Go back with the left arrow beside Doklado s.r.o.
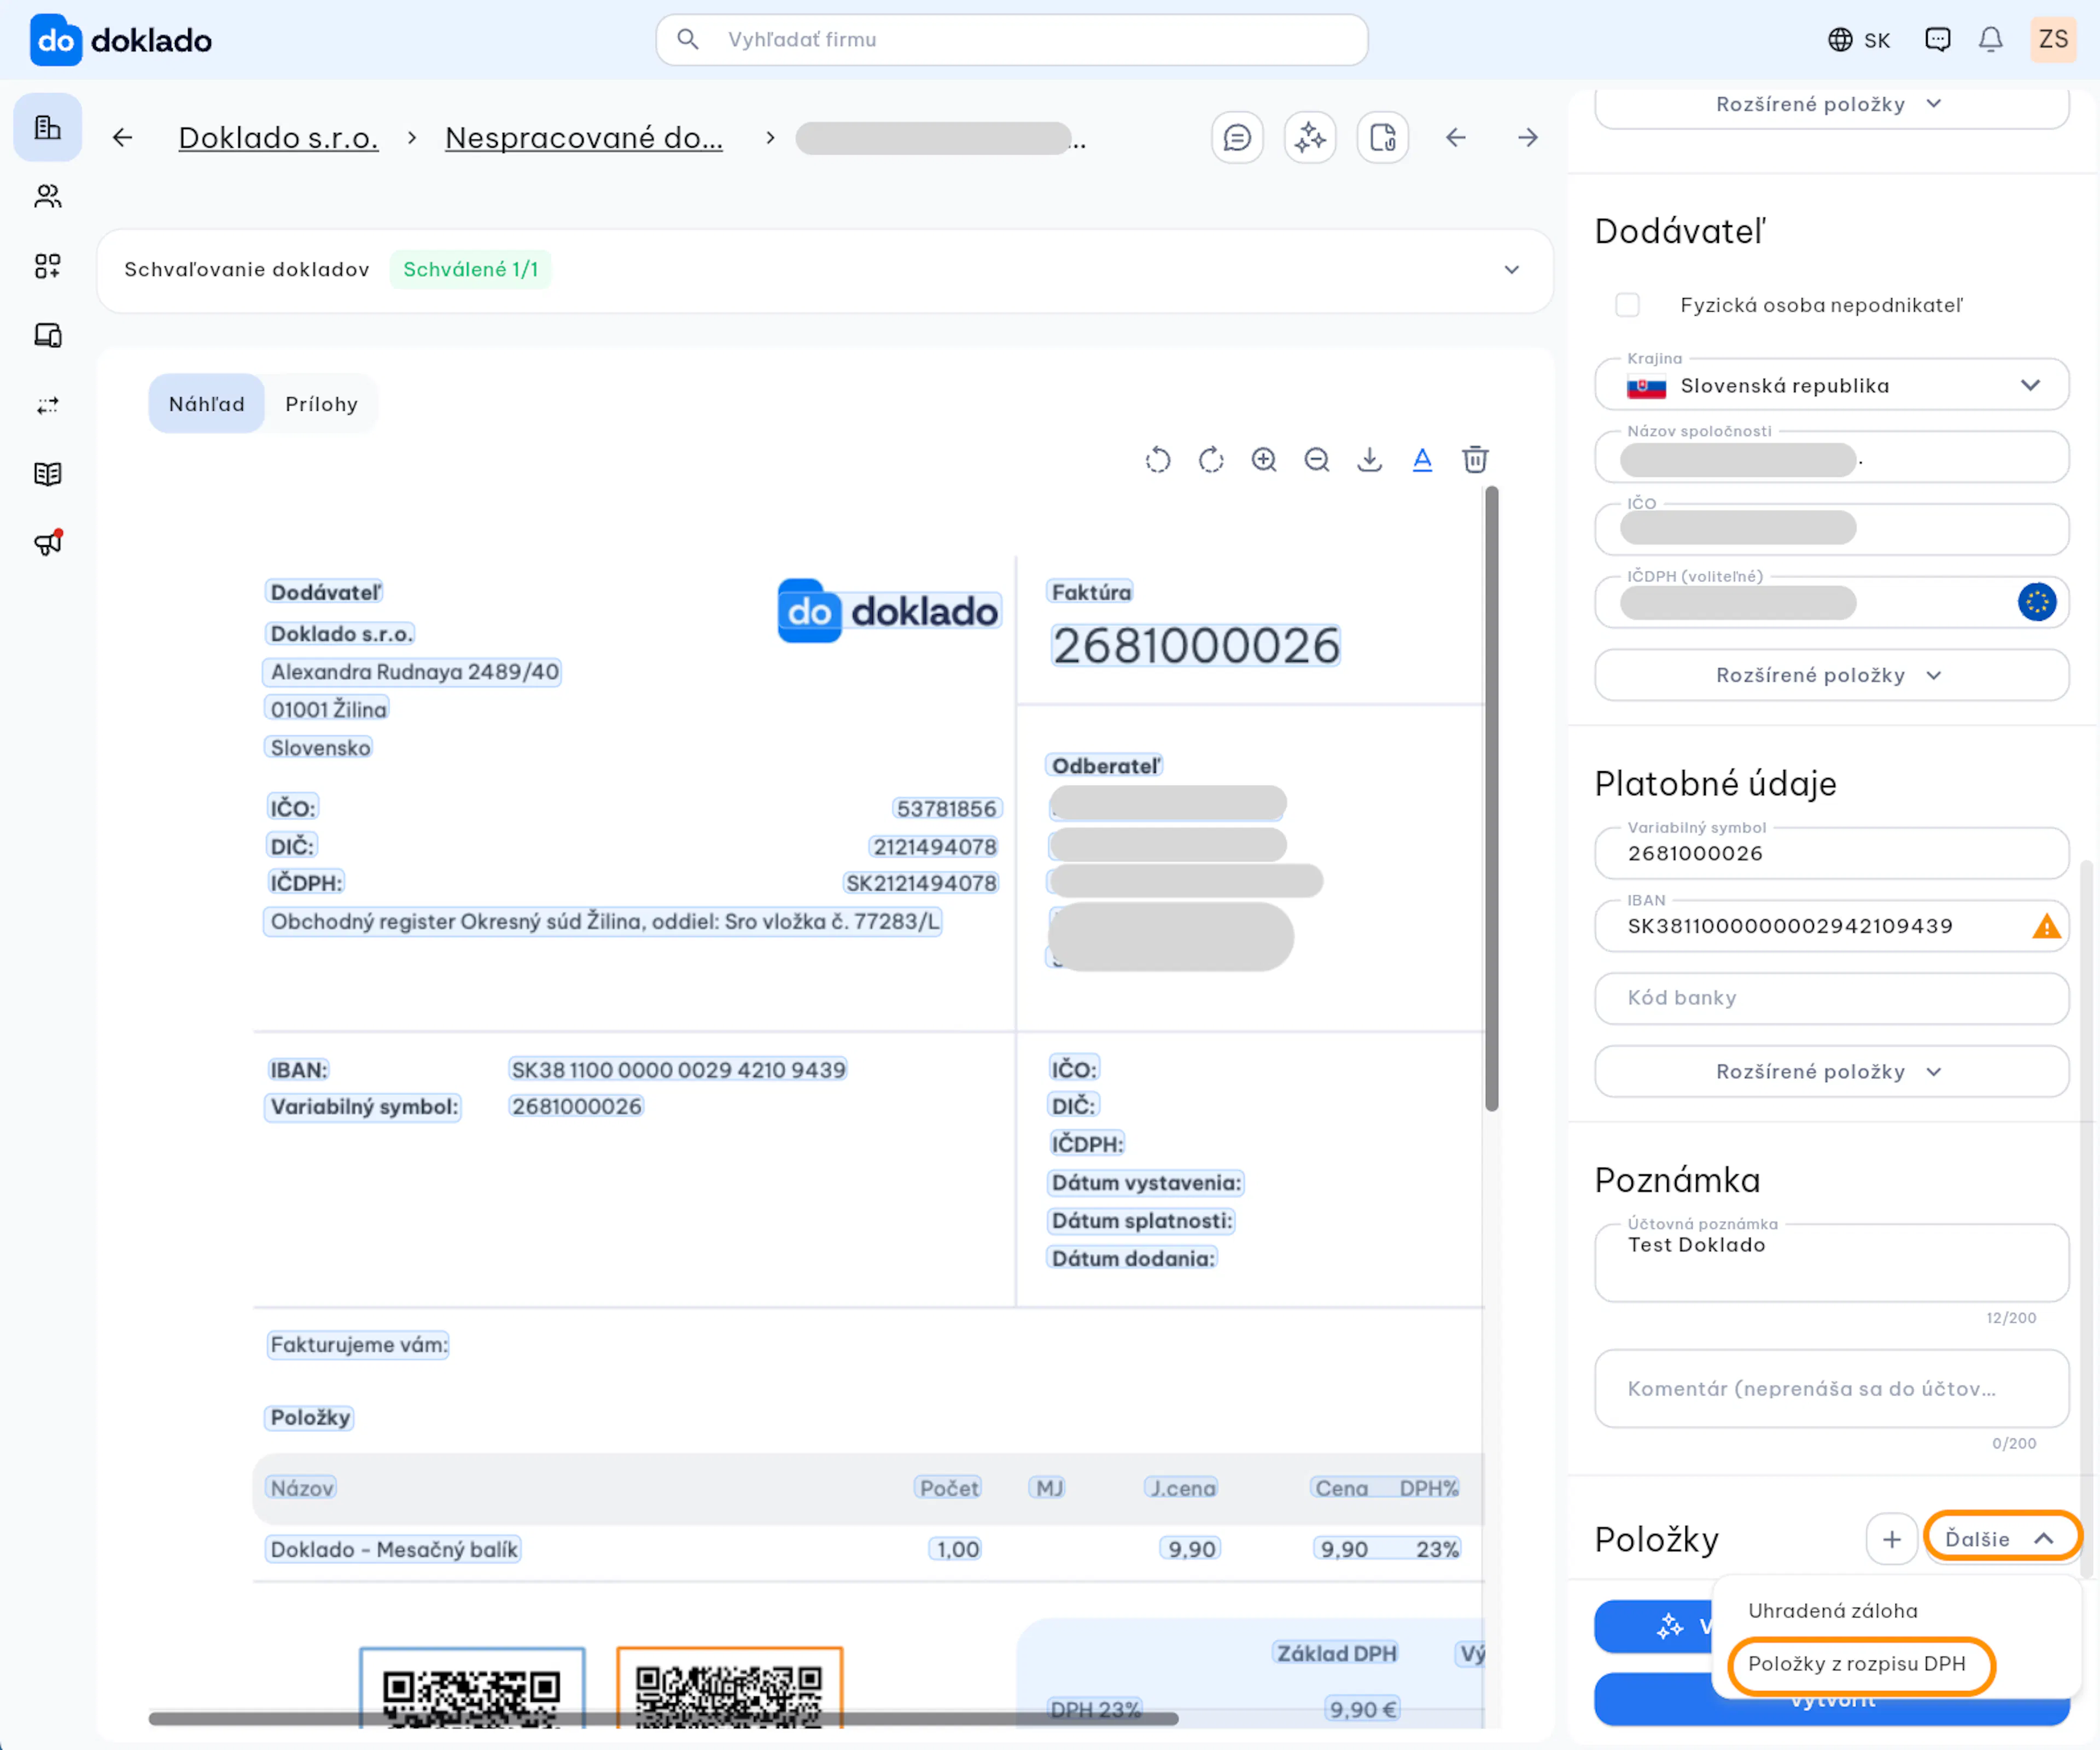The image size is (2100, 1750). click(x=122, y=138)
